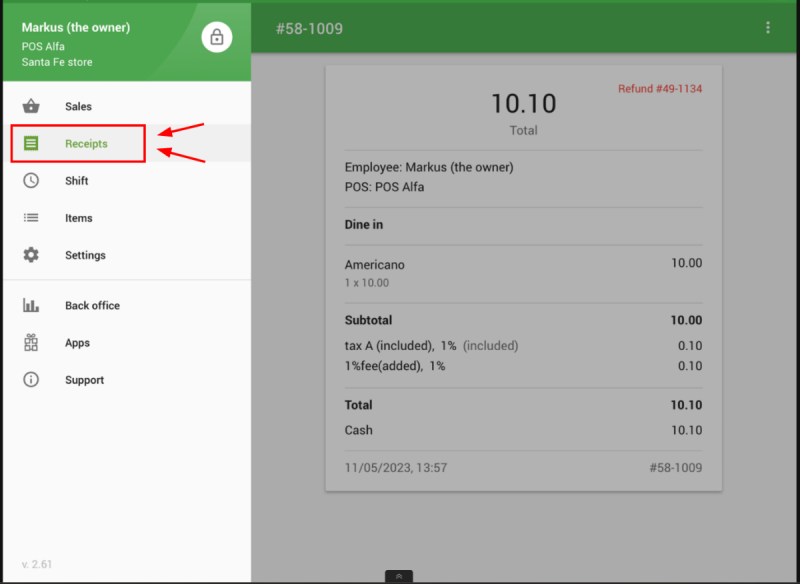Click the 10.10 total amount heading
The width and height of the screenshot is (800, 584).
523,104
